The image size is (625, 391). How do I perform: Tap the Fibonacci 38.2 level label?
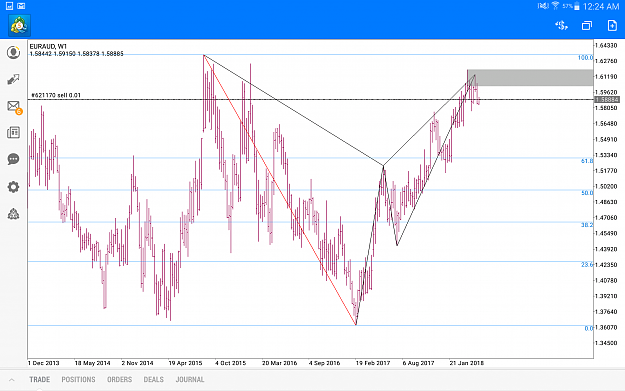click(587, 225)
